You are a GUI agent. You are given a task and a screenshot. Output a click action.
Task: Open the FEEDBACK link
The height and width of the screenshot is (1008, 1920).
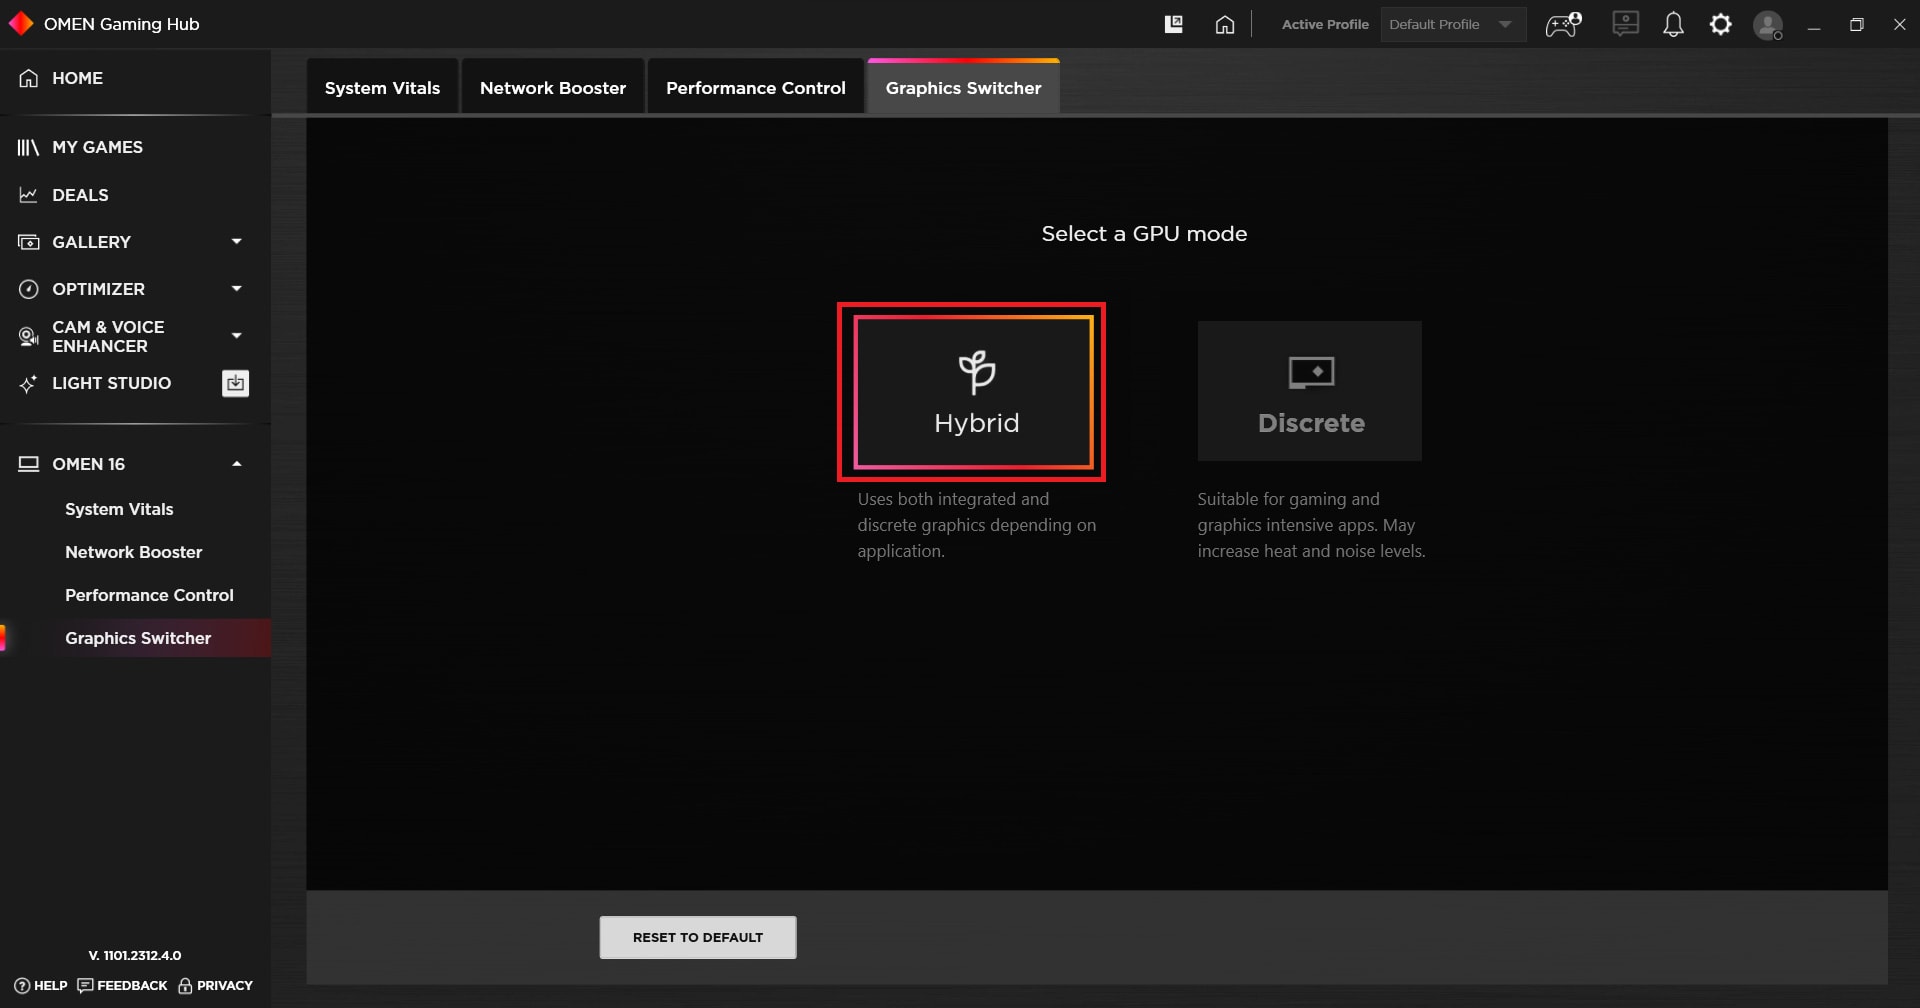123,985
